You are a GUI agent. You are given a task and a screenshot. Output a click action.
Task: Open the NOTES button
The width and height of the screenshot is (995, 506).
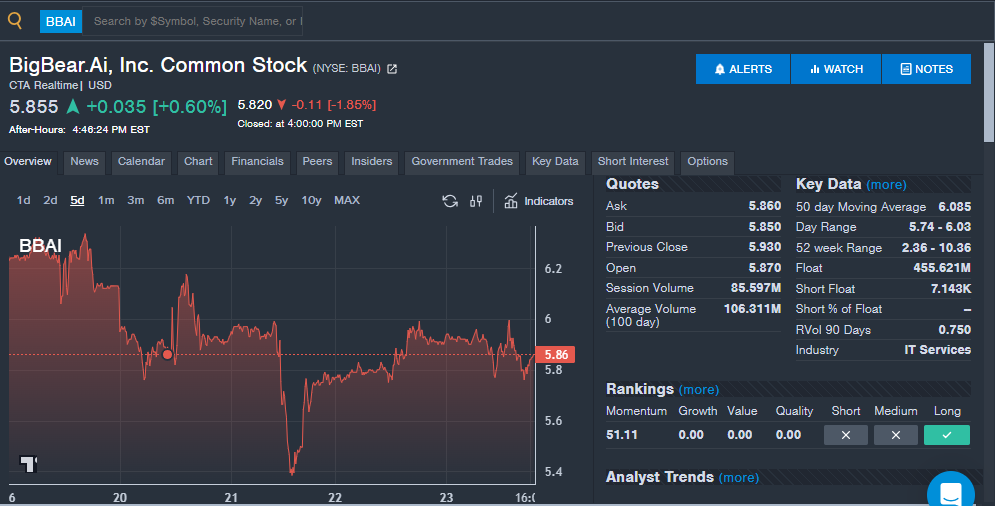(x=926, y=69)
